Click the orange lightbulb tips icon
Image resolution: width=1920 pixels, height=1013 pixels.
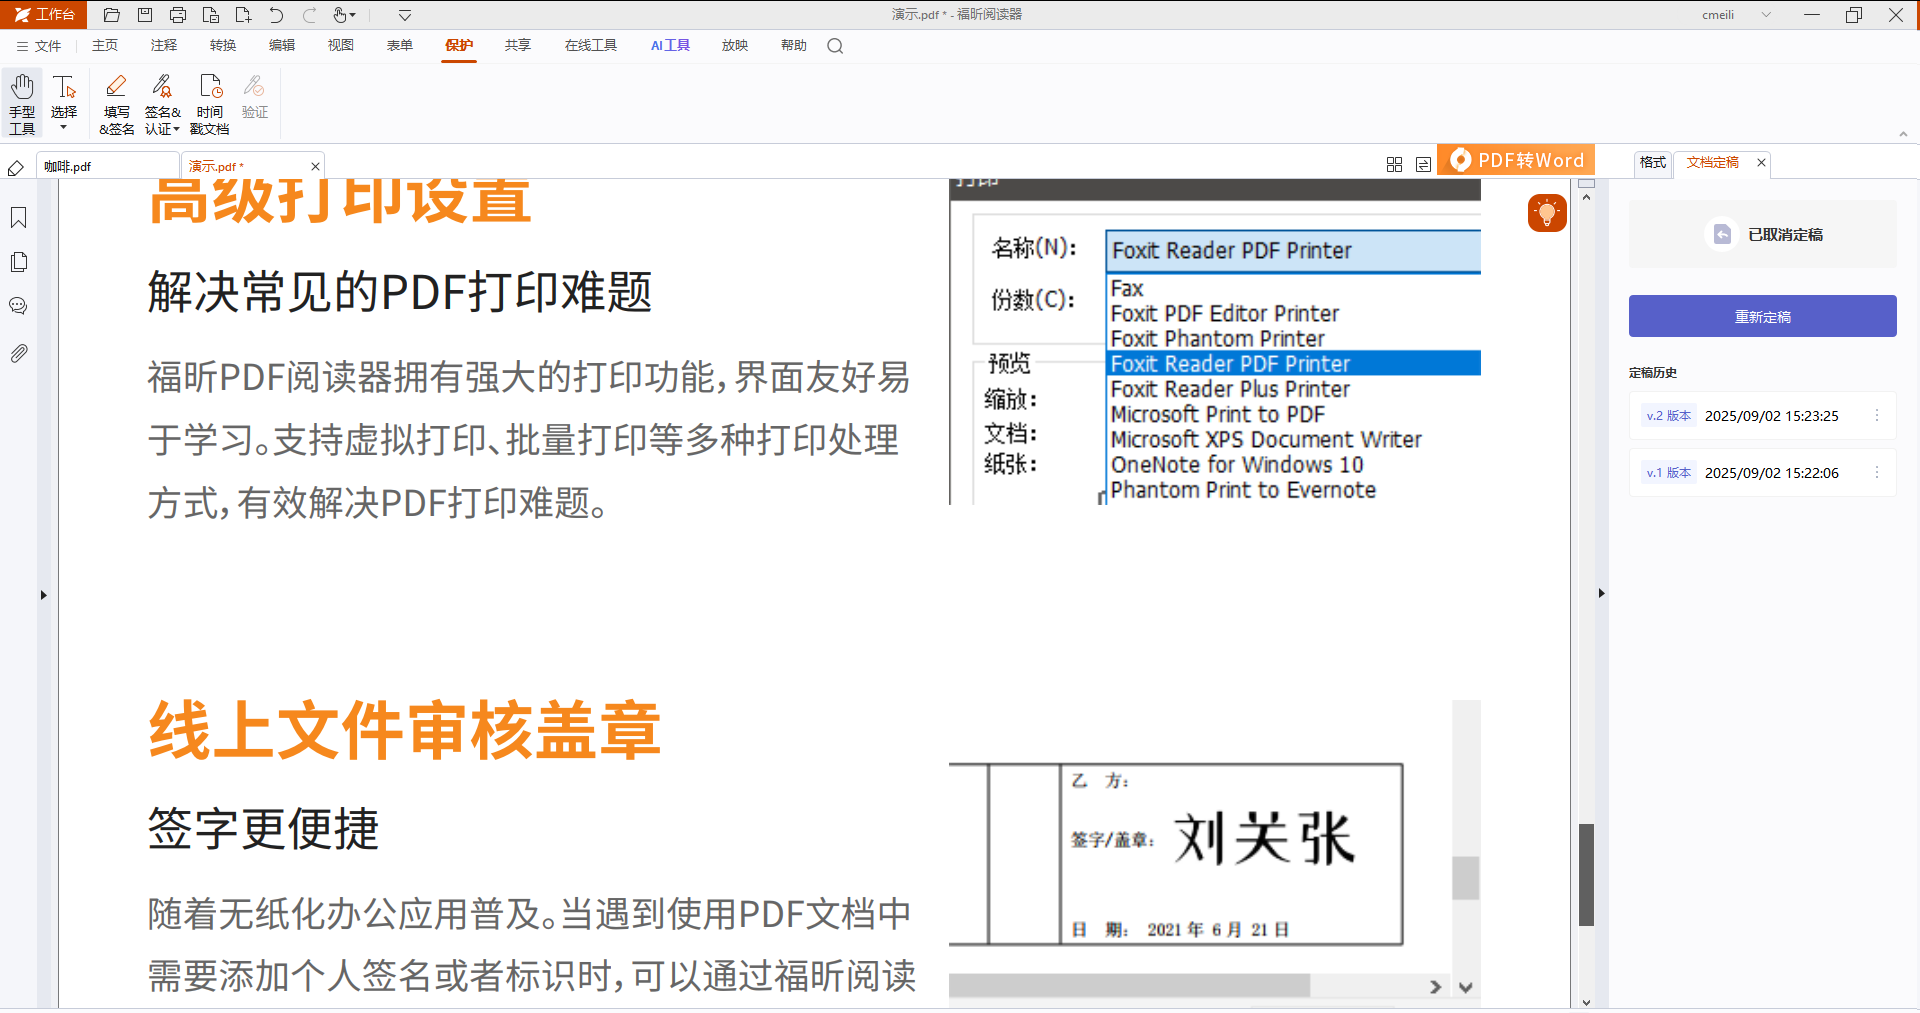pos(1547,212)
